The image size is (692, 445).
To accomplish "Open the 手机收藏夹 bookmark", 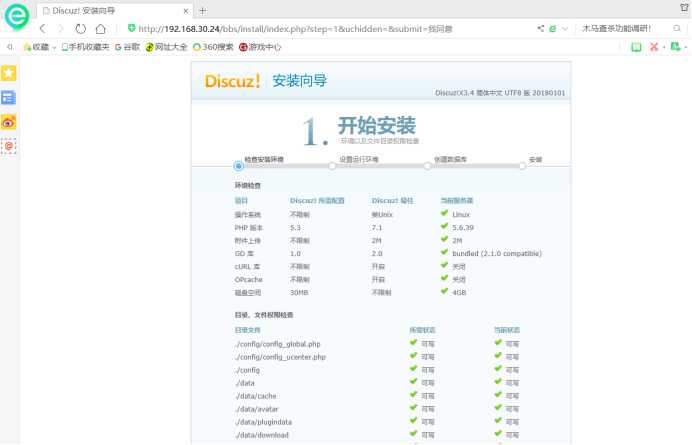I will click(85, 47).
